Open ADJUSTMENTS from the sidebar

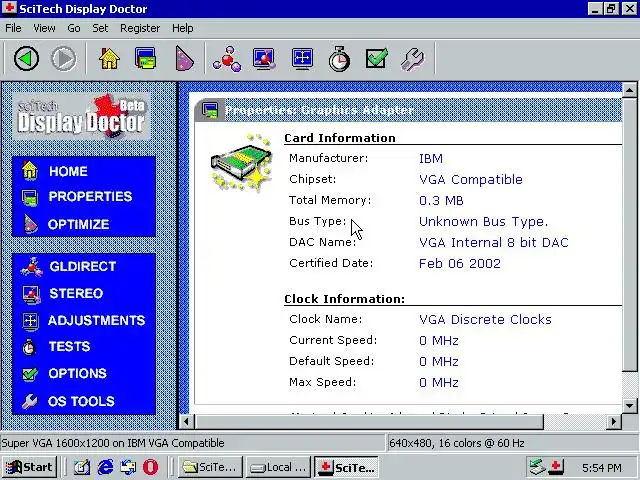pos(96,320)
